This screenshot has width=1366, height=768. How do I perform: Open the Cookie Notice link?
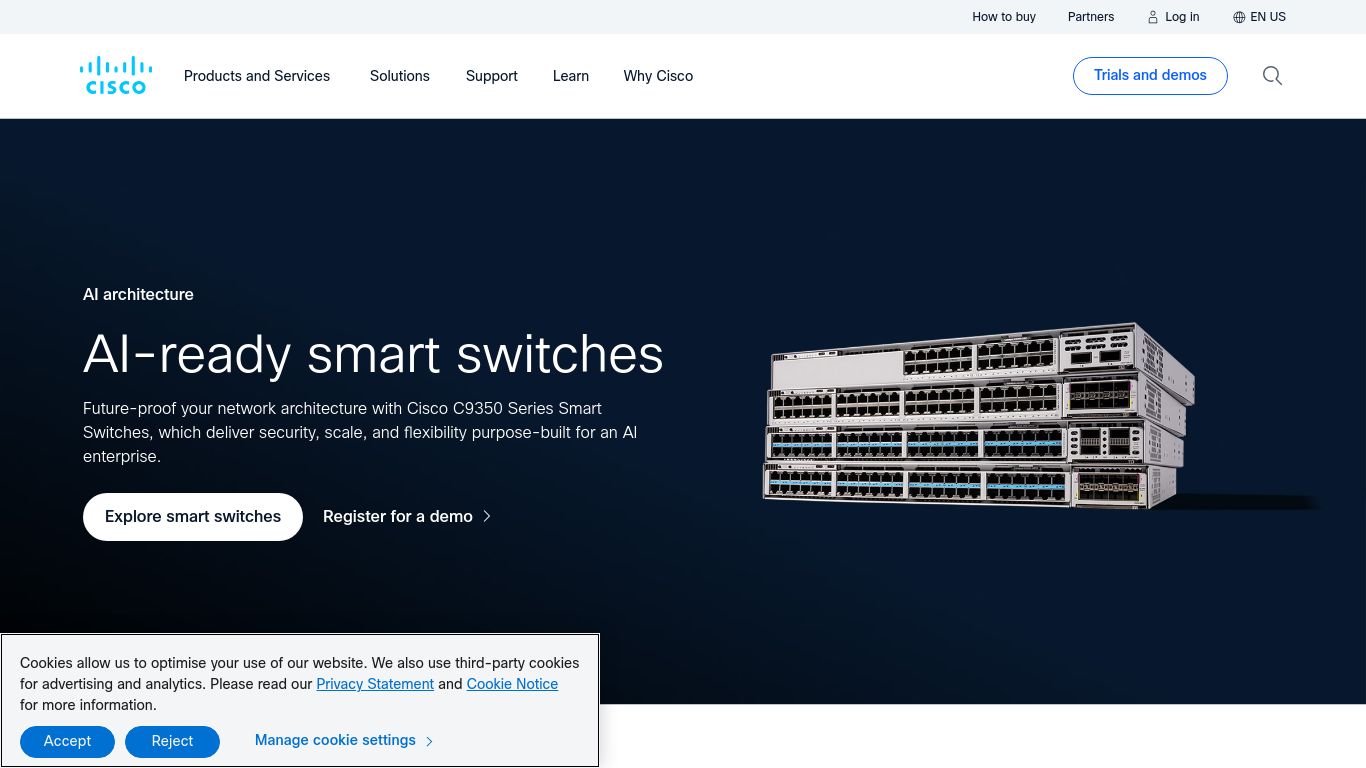[512, 684]
